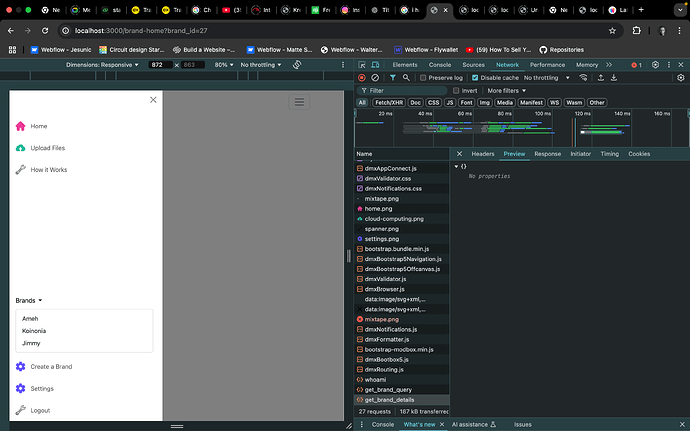Click the Logout wrench icon
Screen dimensions: 690x431
(20, 410)
